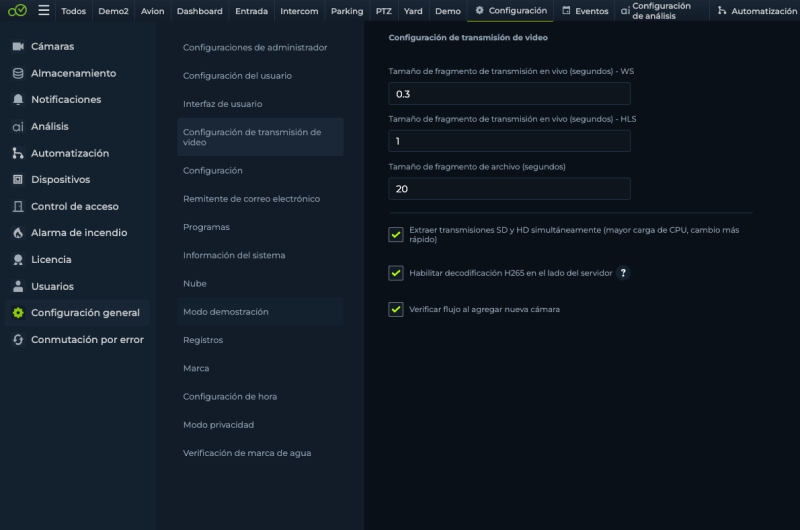Select Alarma de incendio in the sidebar

tap(78, 233)
